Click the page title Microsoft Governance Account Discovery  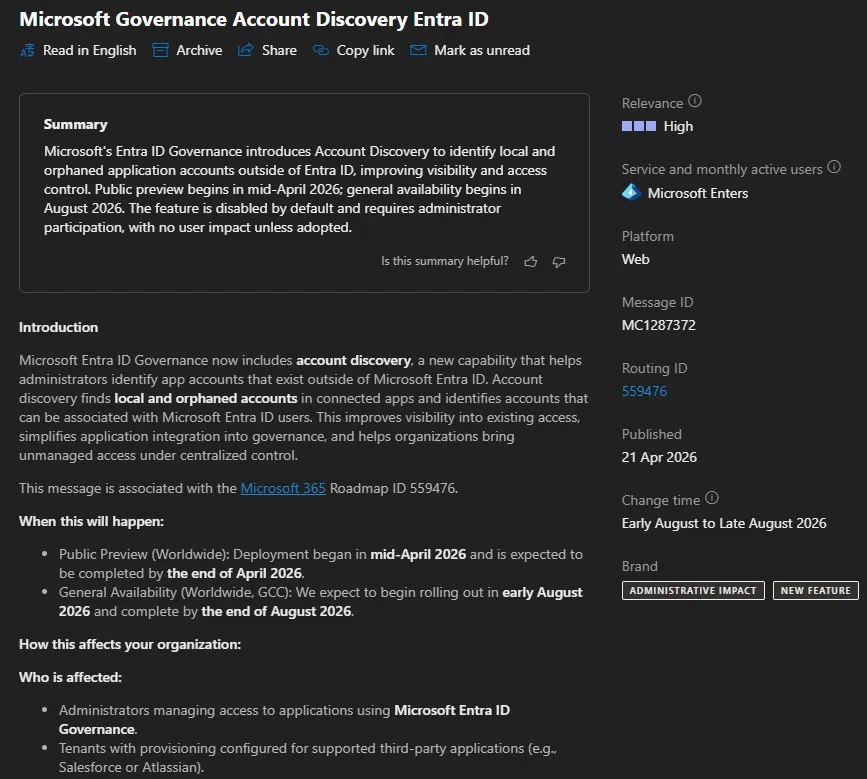(254, 19)
